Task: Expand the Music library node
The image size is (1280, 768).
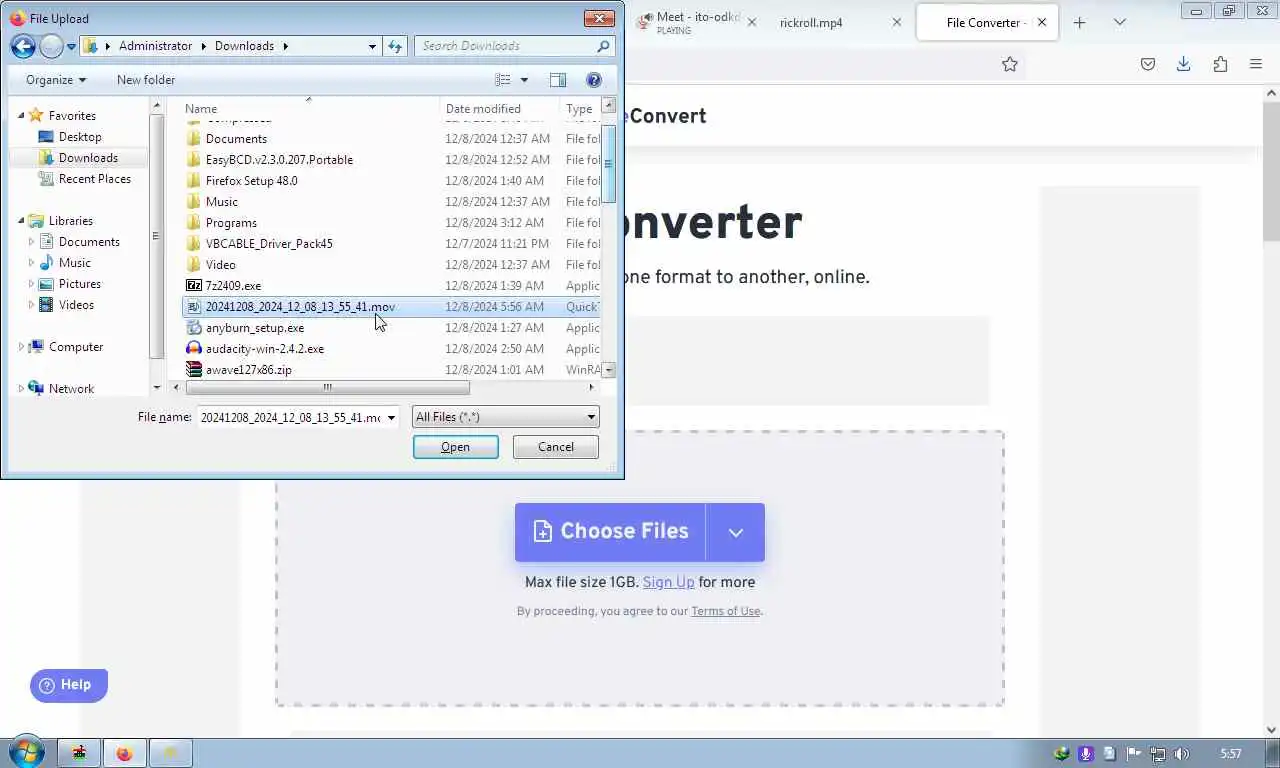Action: pos(31,263)
